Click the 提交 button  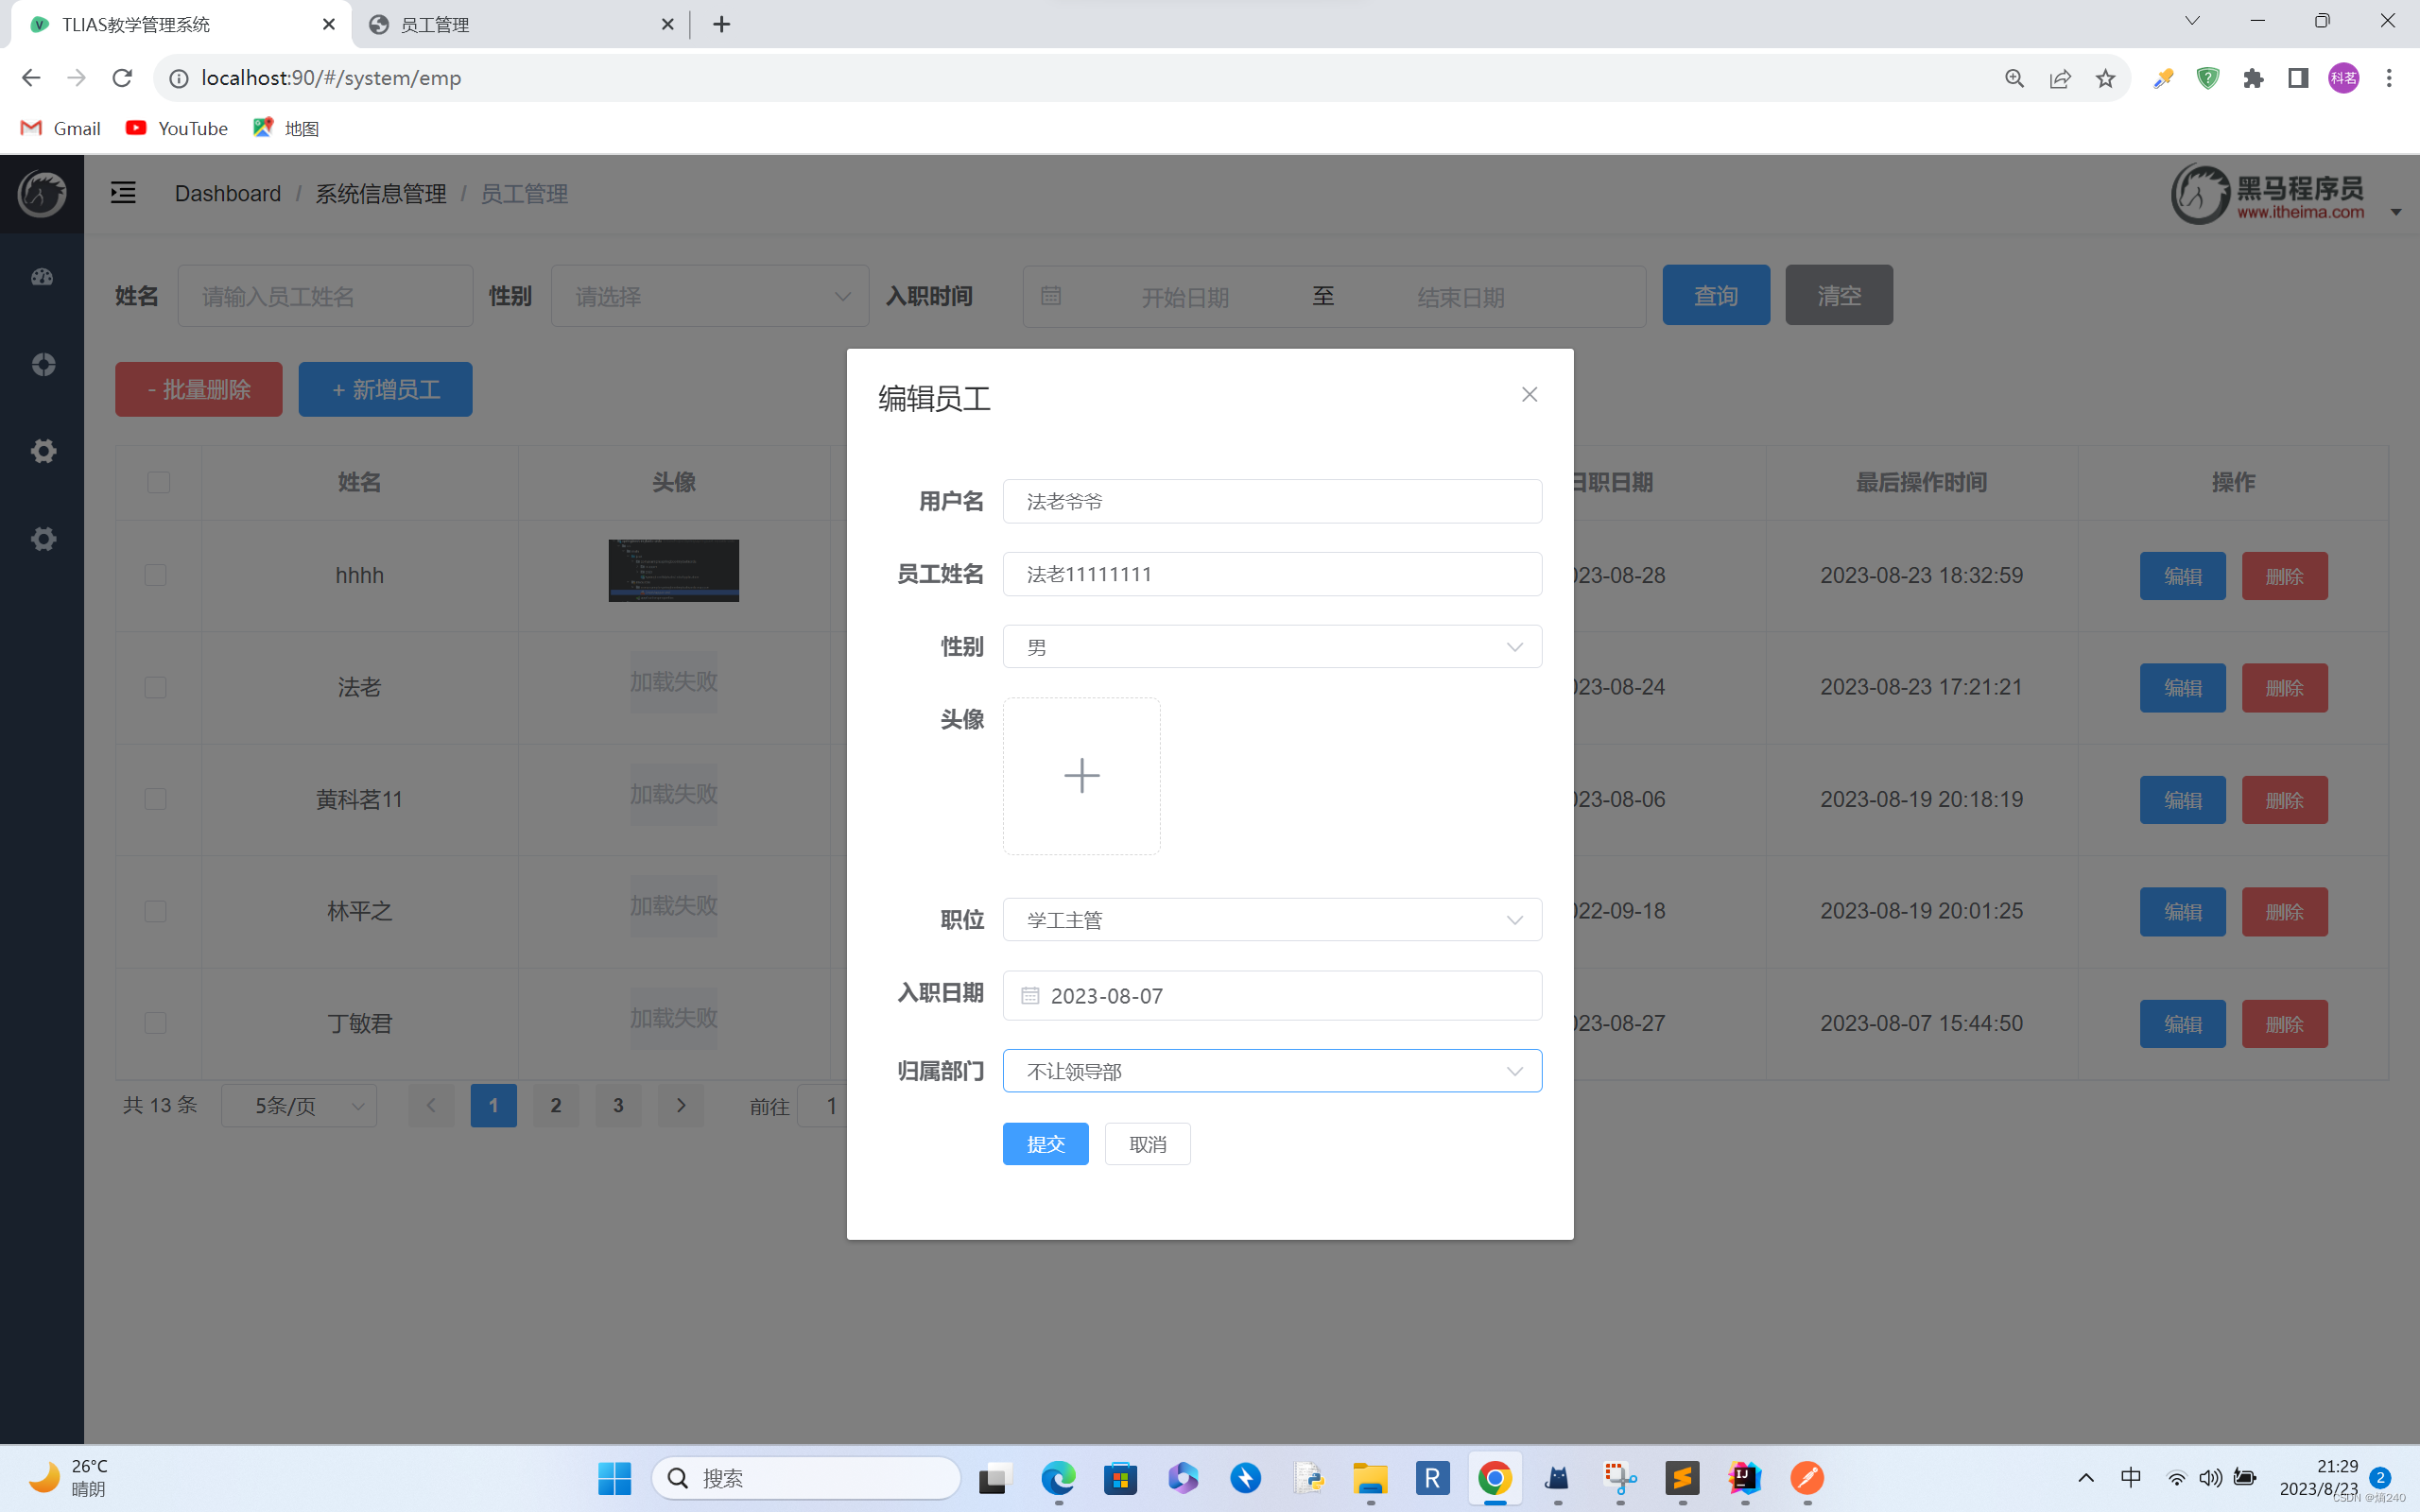pos(1045,1144)
